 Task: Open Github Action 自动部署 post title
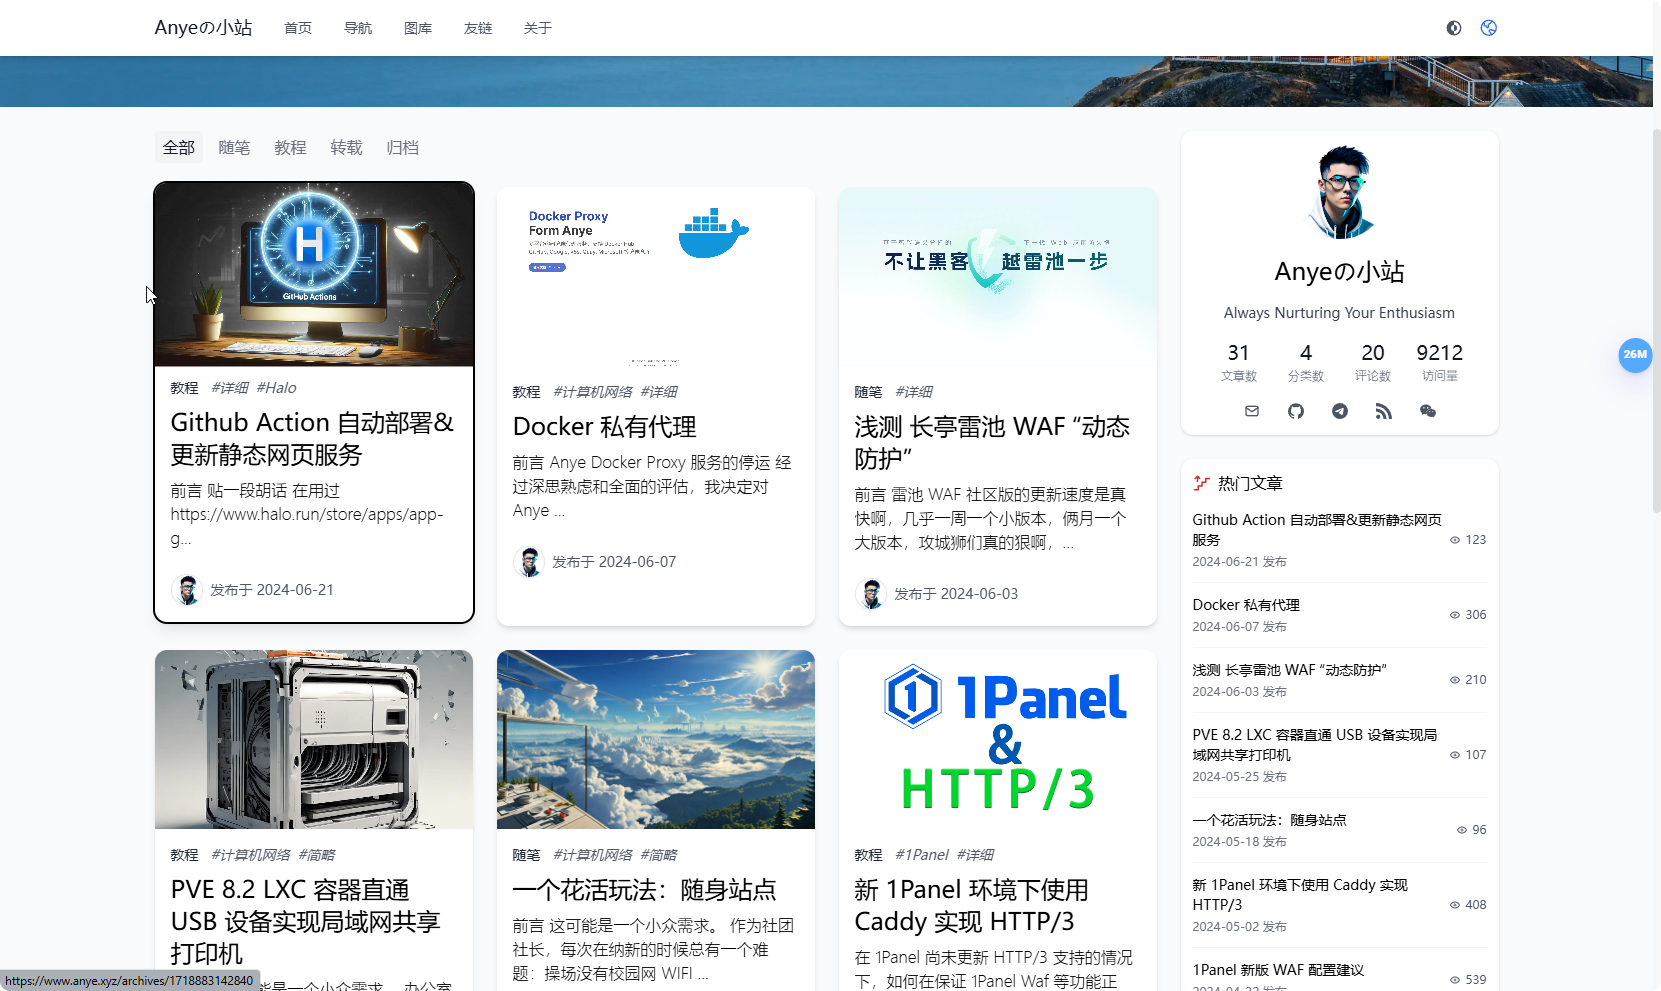[x=312, y=438]
